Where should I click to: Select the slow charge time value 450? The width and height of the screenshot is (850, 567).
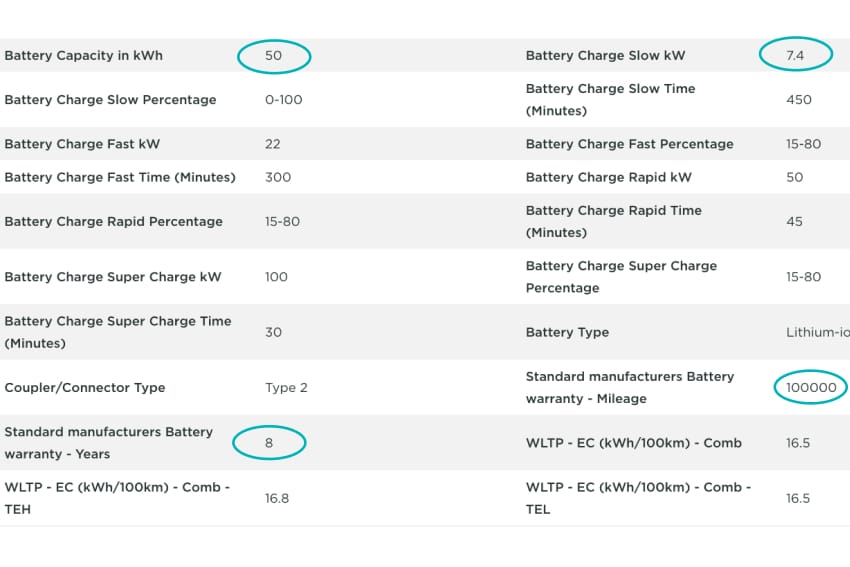tap(799, 100)
